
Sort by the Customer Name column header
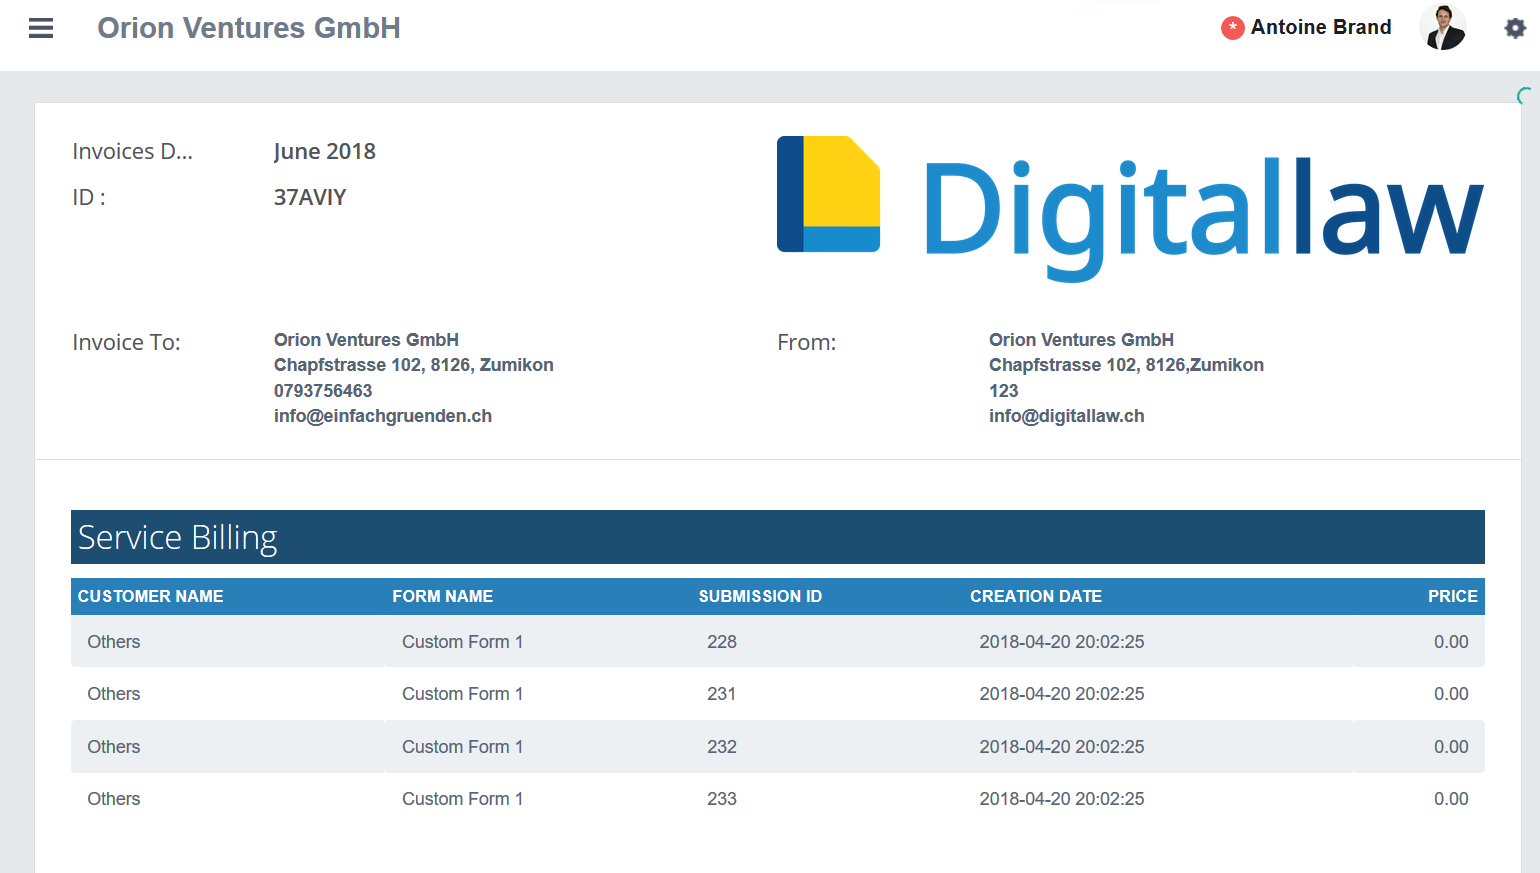(x=151, y=596)
